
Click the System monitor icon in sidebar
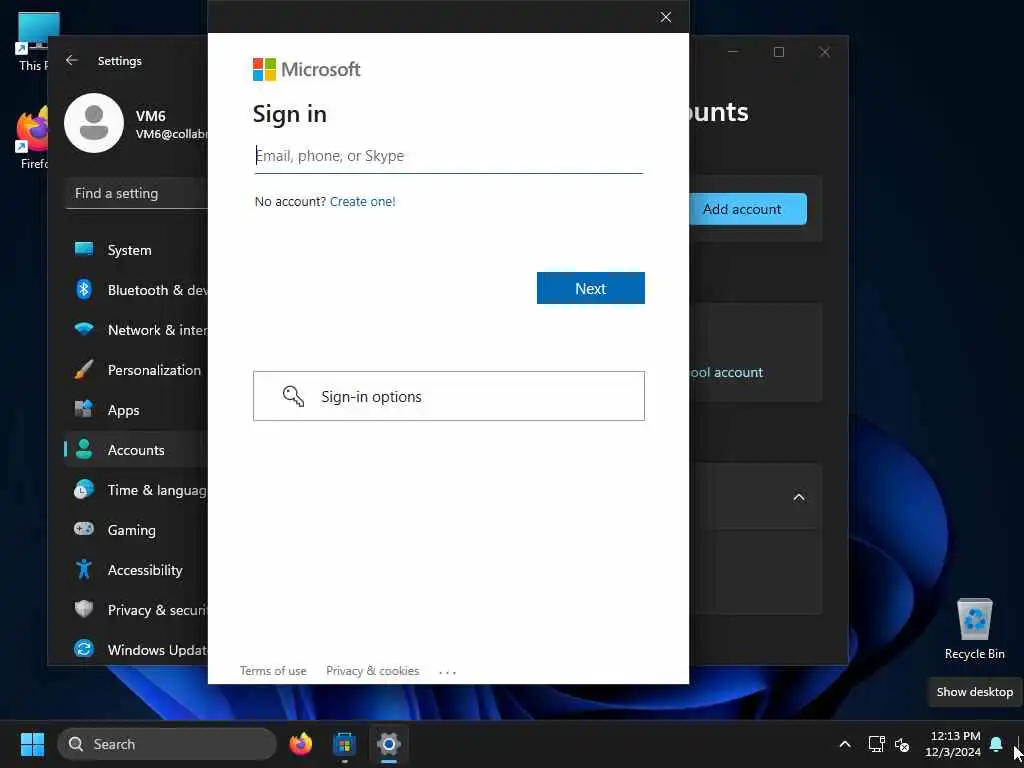84,249
